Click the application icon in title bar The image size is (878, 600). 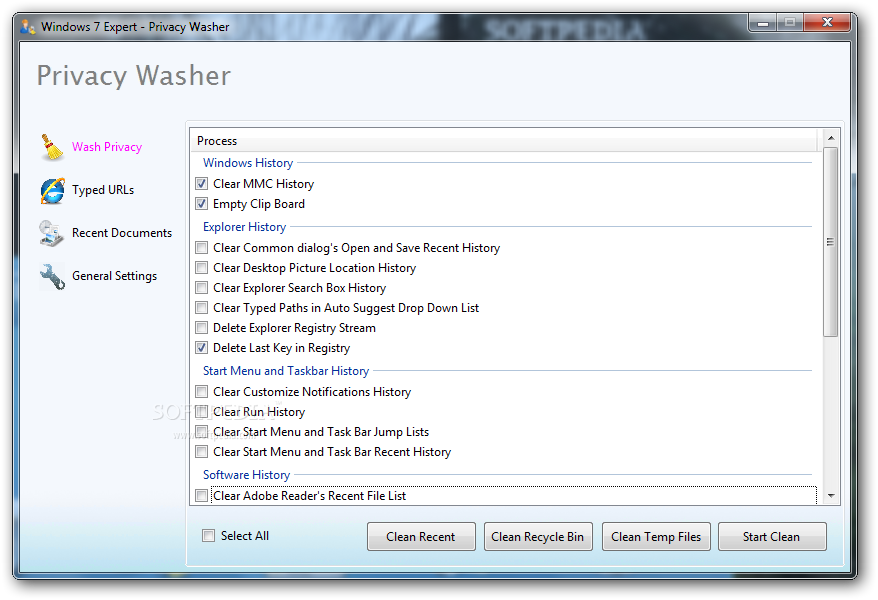click(27, 26)
